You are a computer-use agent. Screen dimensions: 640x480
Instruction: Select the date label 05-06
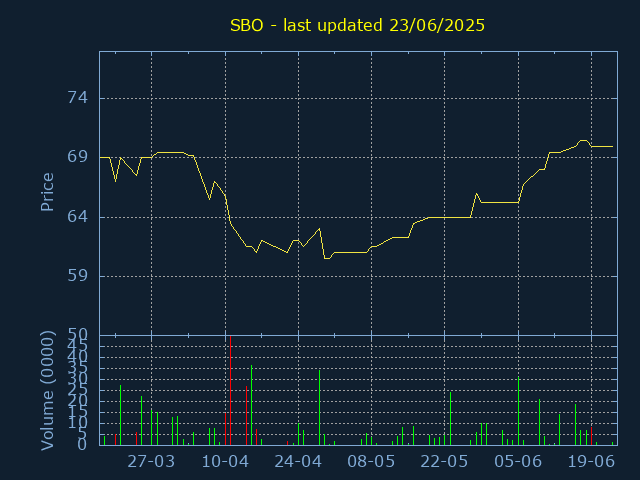point(518,462)
